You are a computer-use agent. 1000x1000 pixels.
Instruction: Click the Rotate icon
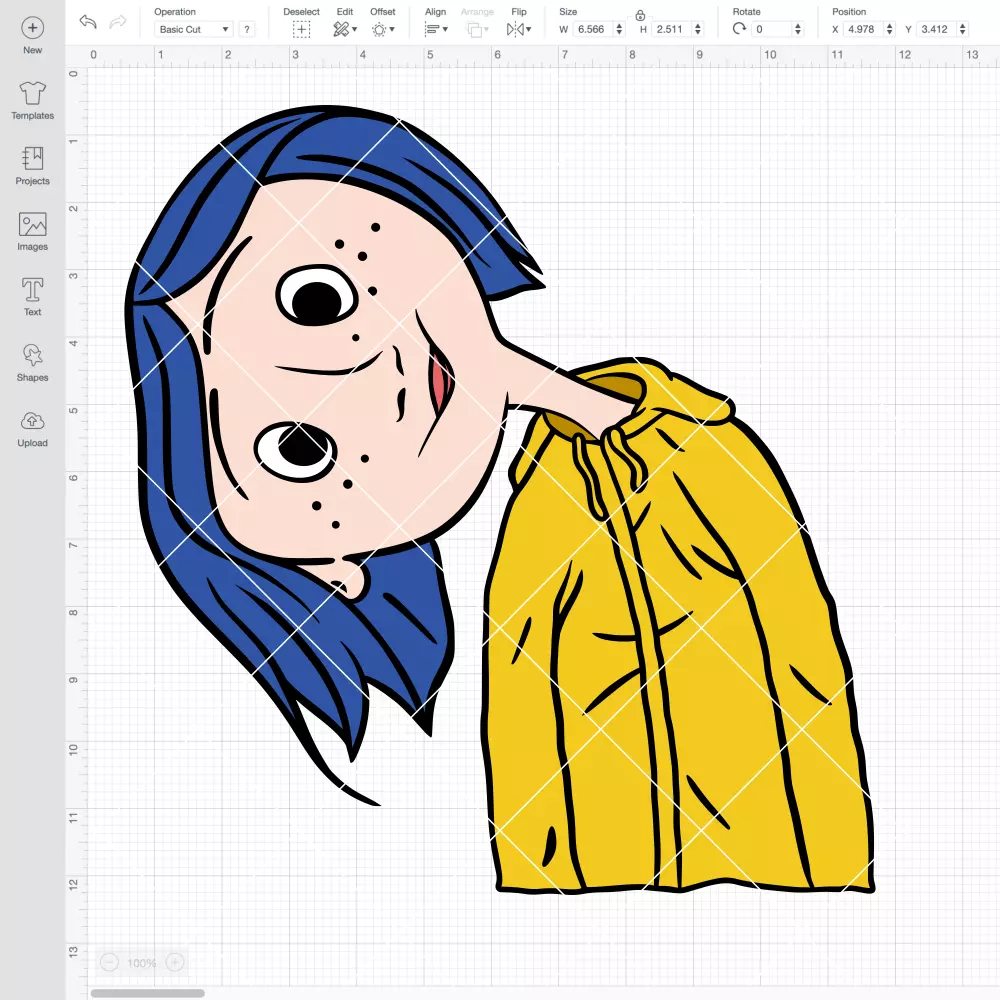point(739,29)
